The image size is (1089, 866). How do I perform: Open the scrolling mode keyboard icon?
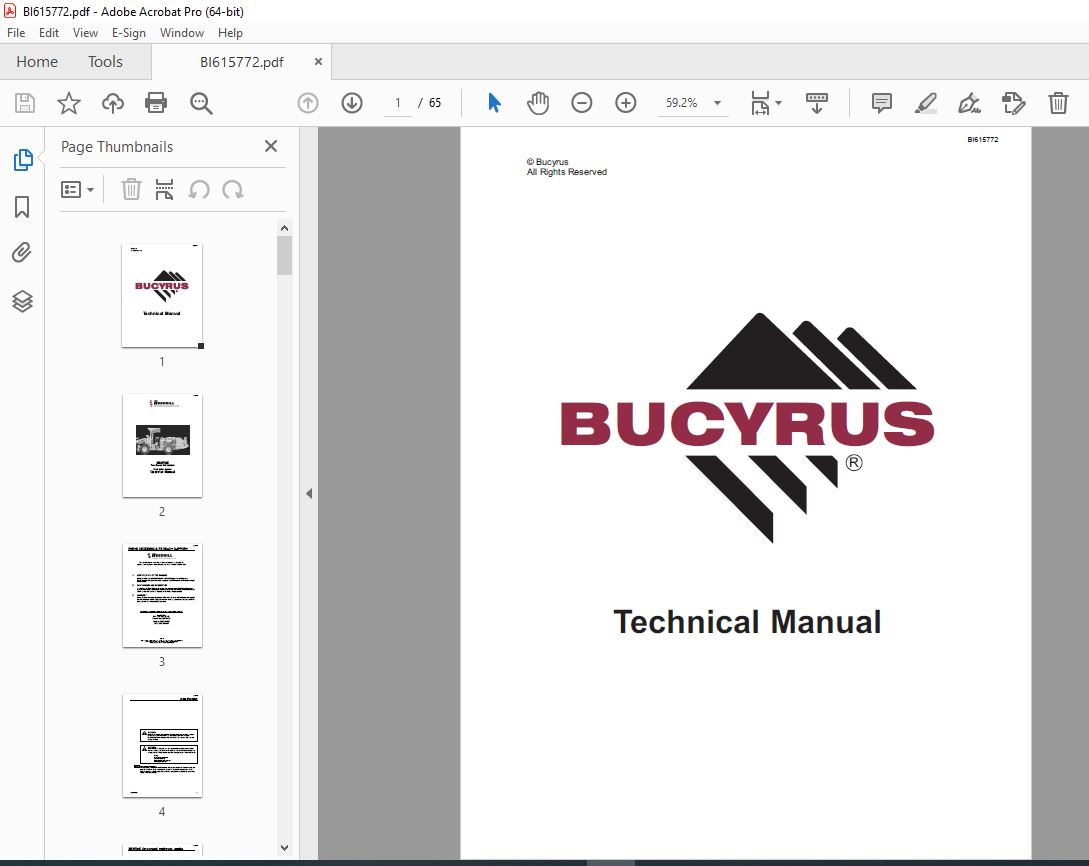tap(817, 103)
